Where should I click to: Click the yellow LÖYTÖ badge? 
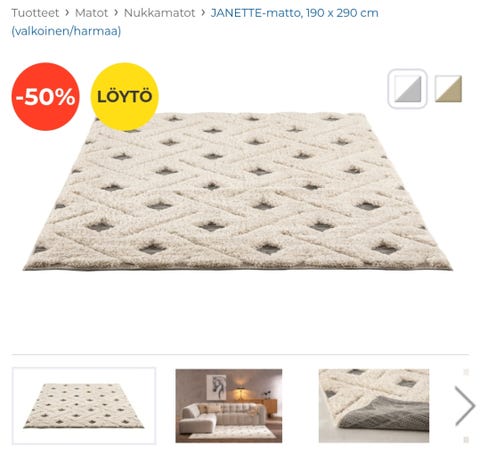tap(125, 97)
